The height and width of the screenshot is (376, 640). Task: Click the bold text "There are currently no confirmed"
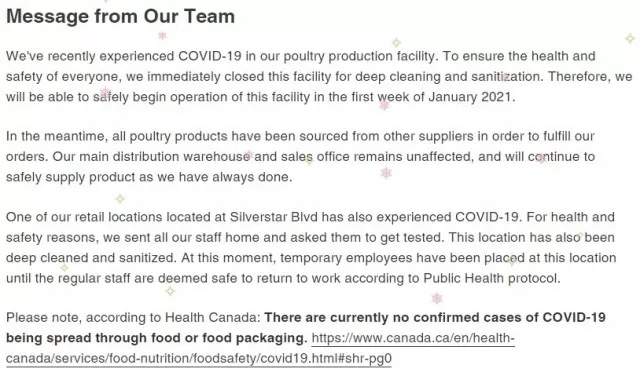pos(355,318)
